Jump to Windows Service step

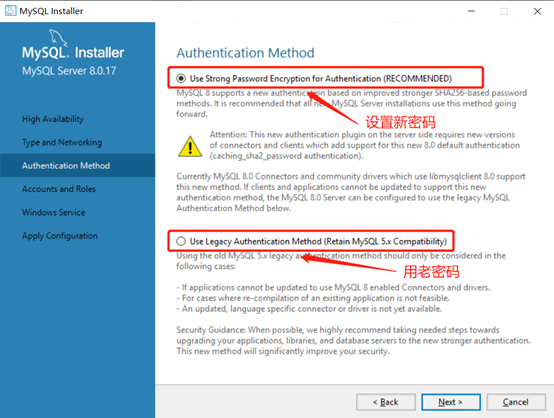[54, 212]
